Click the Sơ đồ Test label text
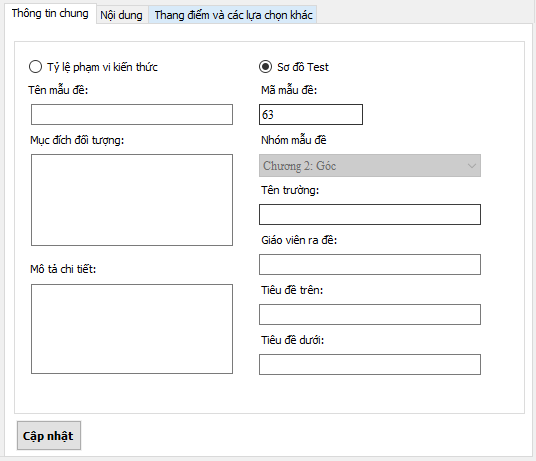The width and height of the screenshot is (536, 461). (x=303, y=67)
